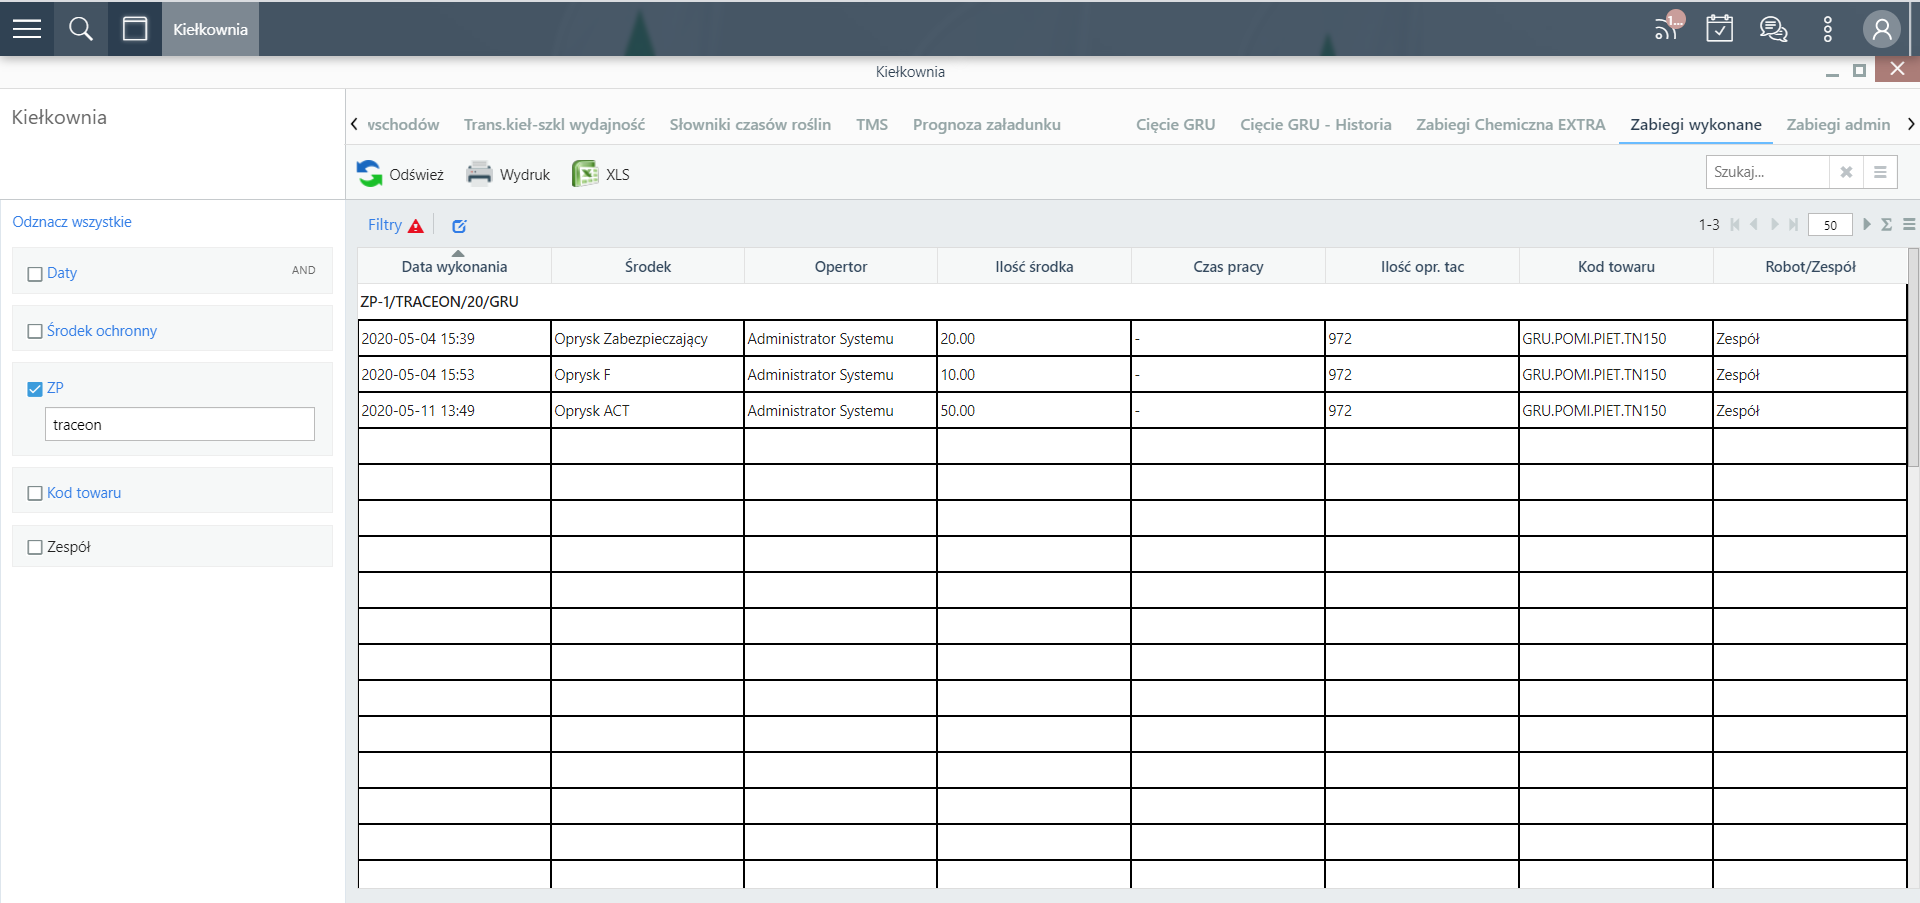Screen dimensions: 1920x903
Task: Clear the search field with X
Action: [1847, 172]
